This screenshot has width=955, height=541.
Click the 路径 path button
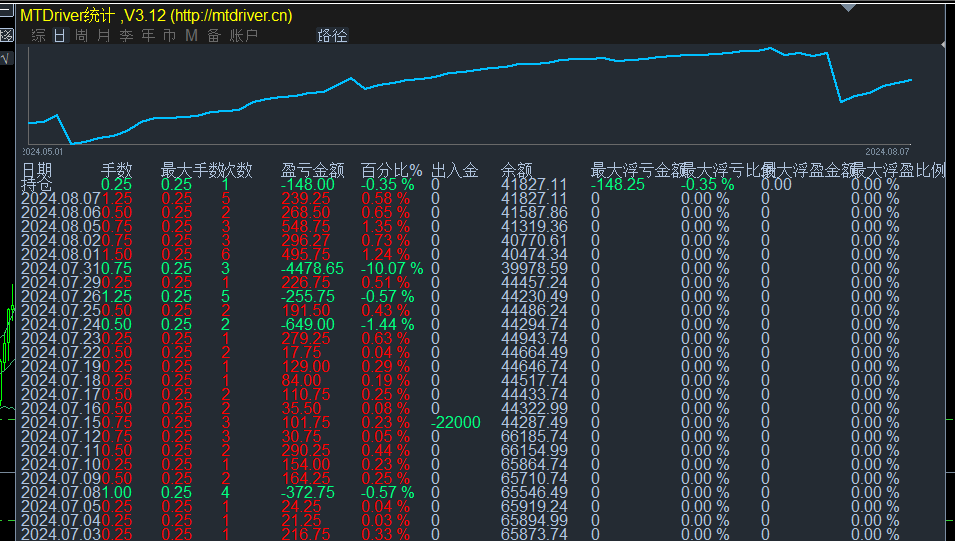[332, 36]
